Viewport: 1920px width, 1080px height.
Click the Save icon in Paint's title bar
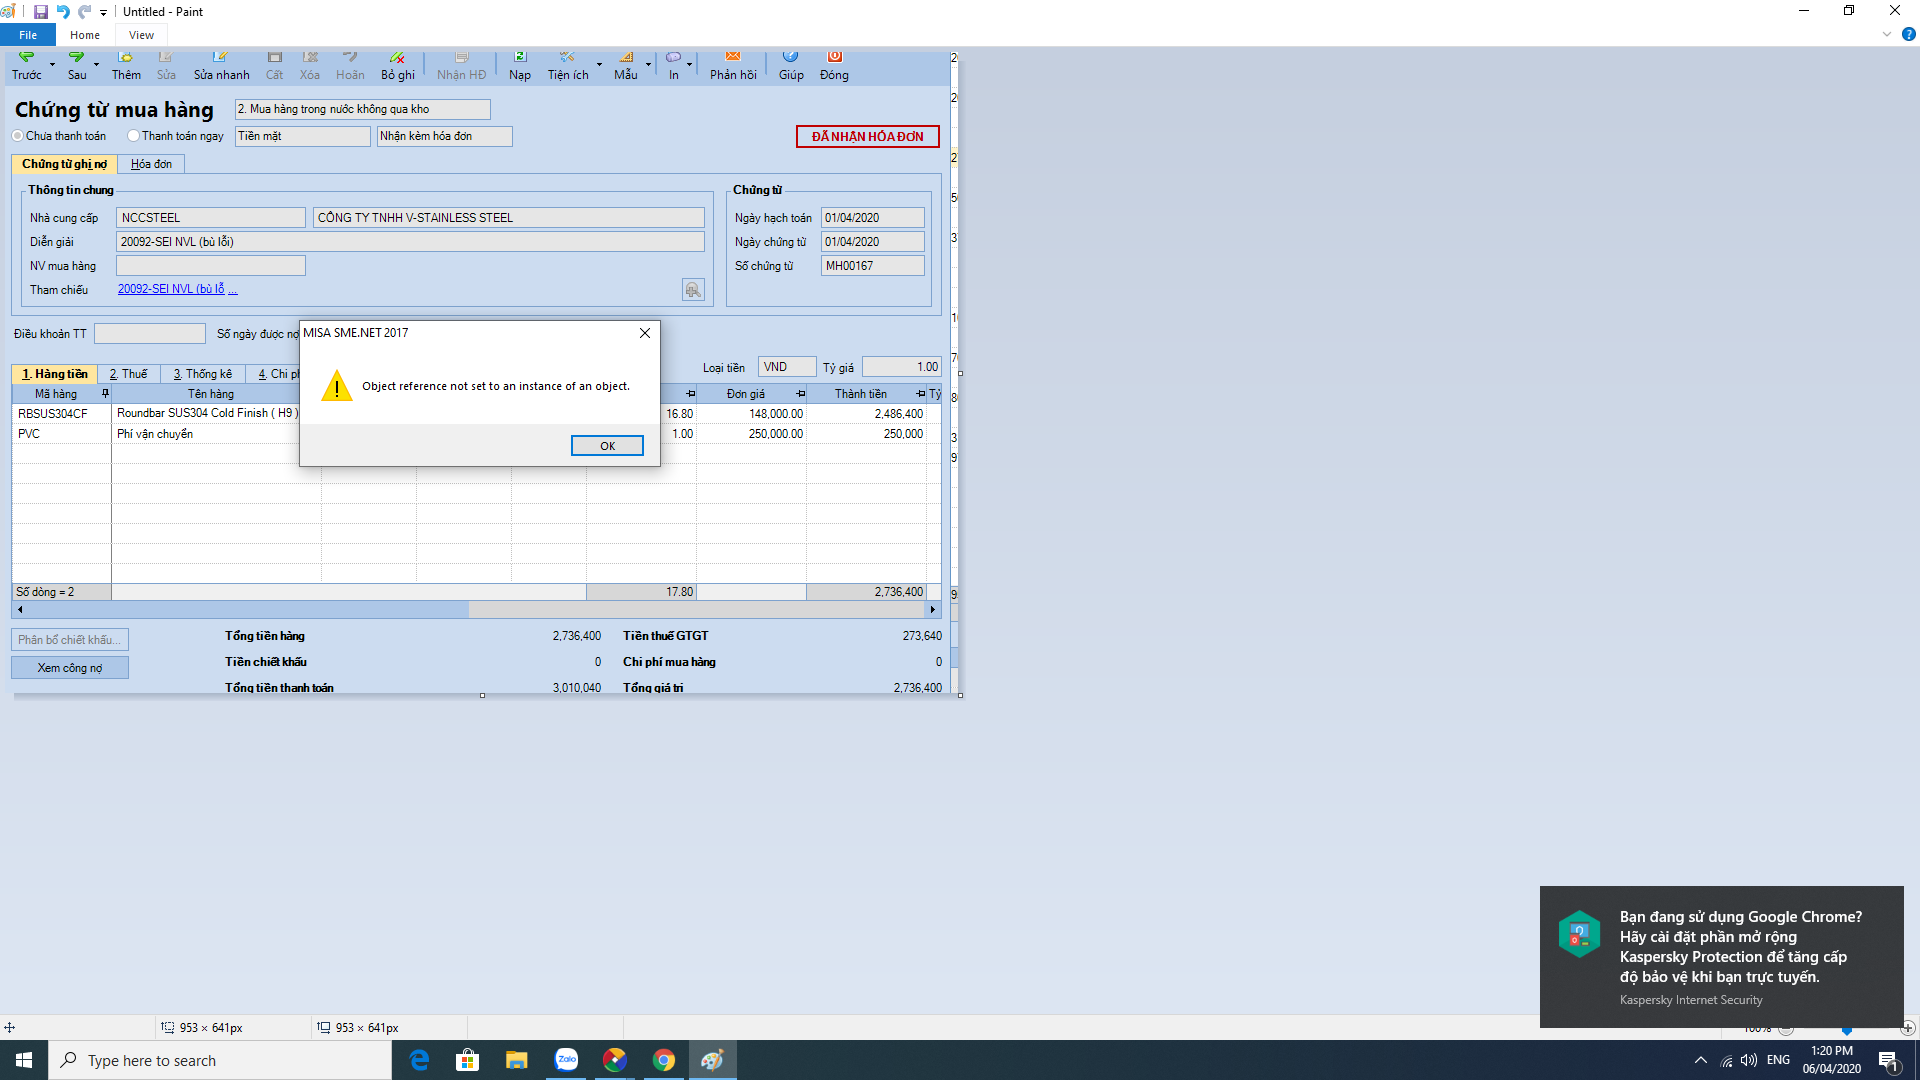40,12
